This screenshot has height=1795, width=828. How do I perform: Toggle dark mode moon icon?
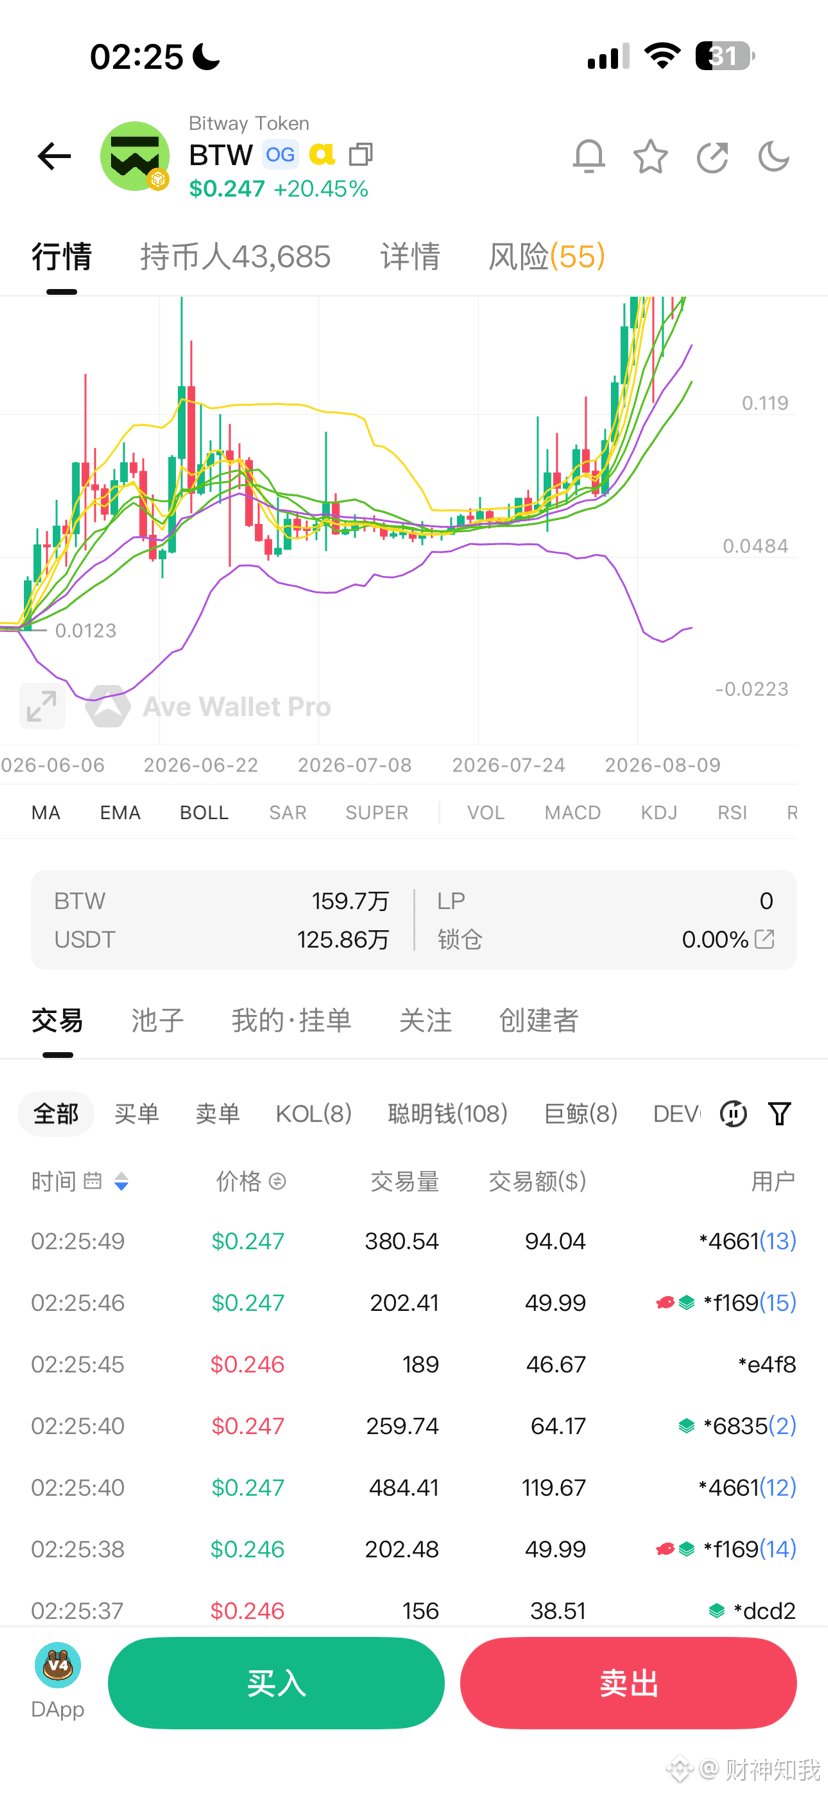point(774,156)
